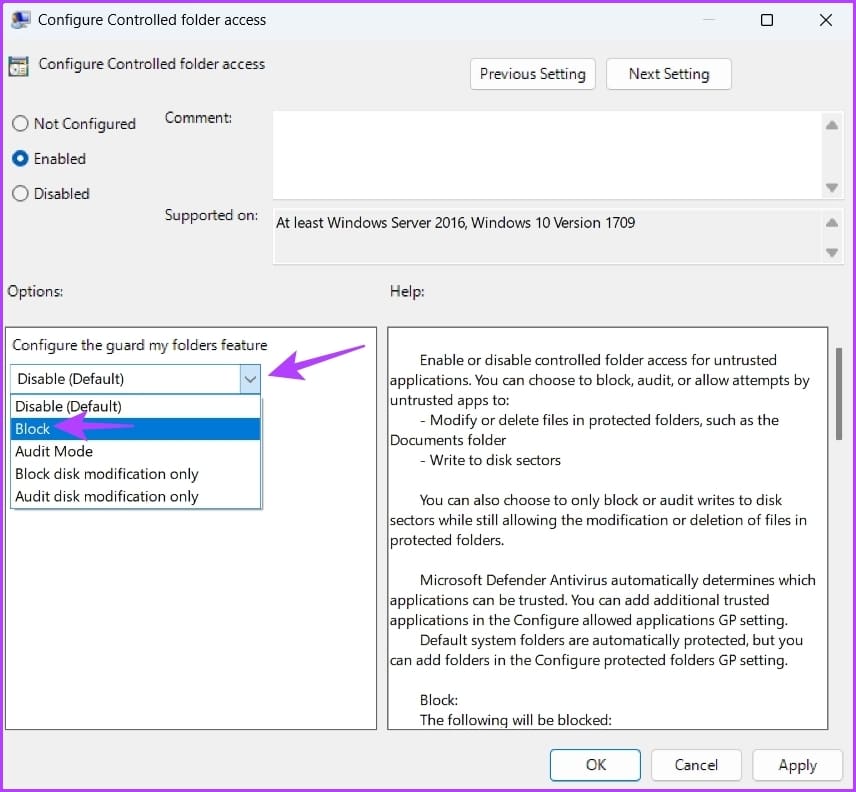Click Supported on scroll up arrow
Screen dimensions: 856x792
[x=831, y=222]
